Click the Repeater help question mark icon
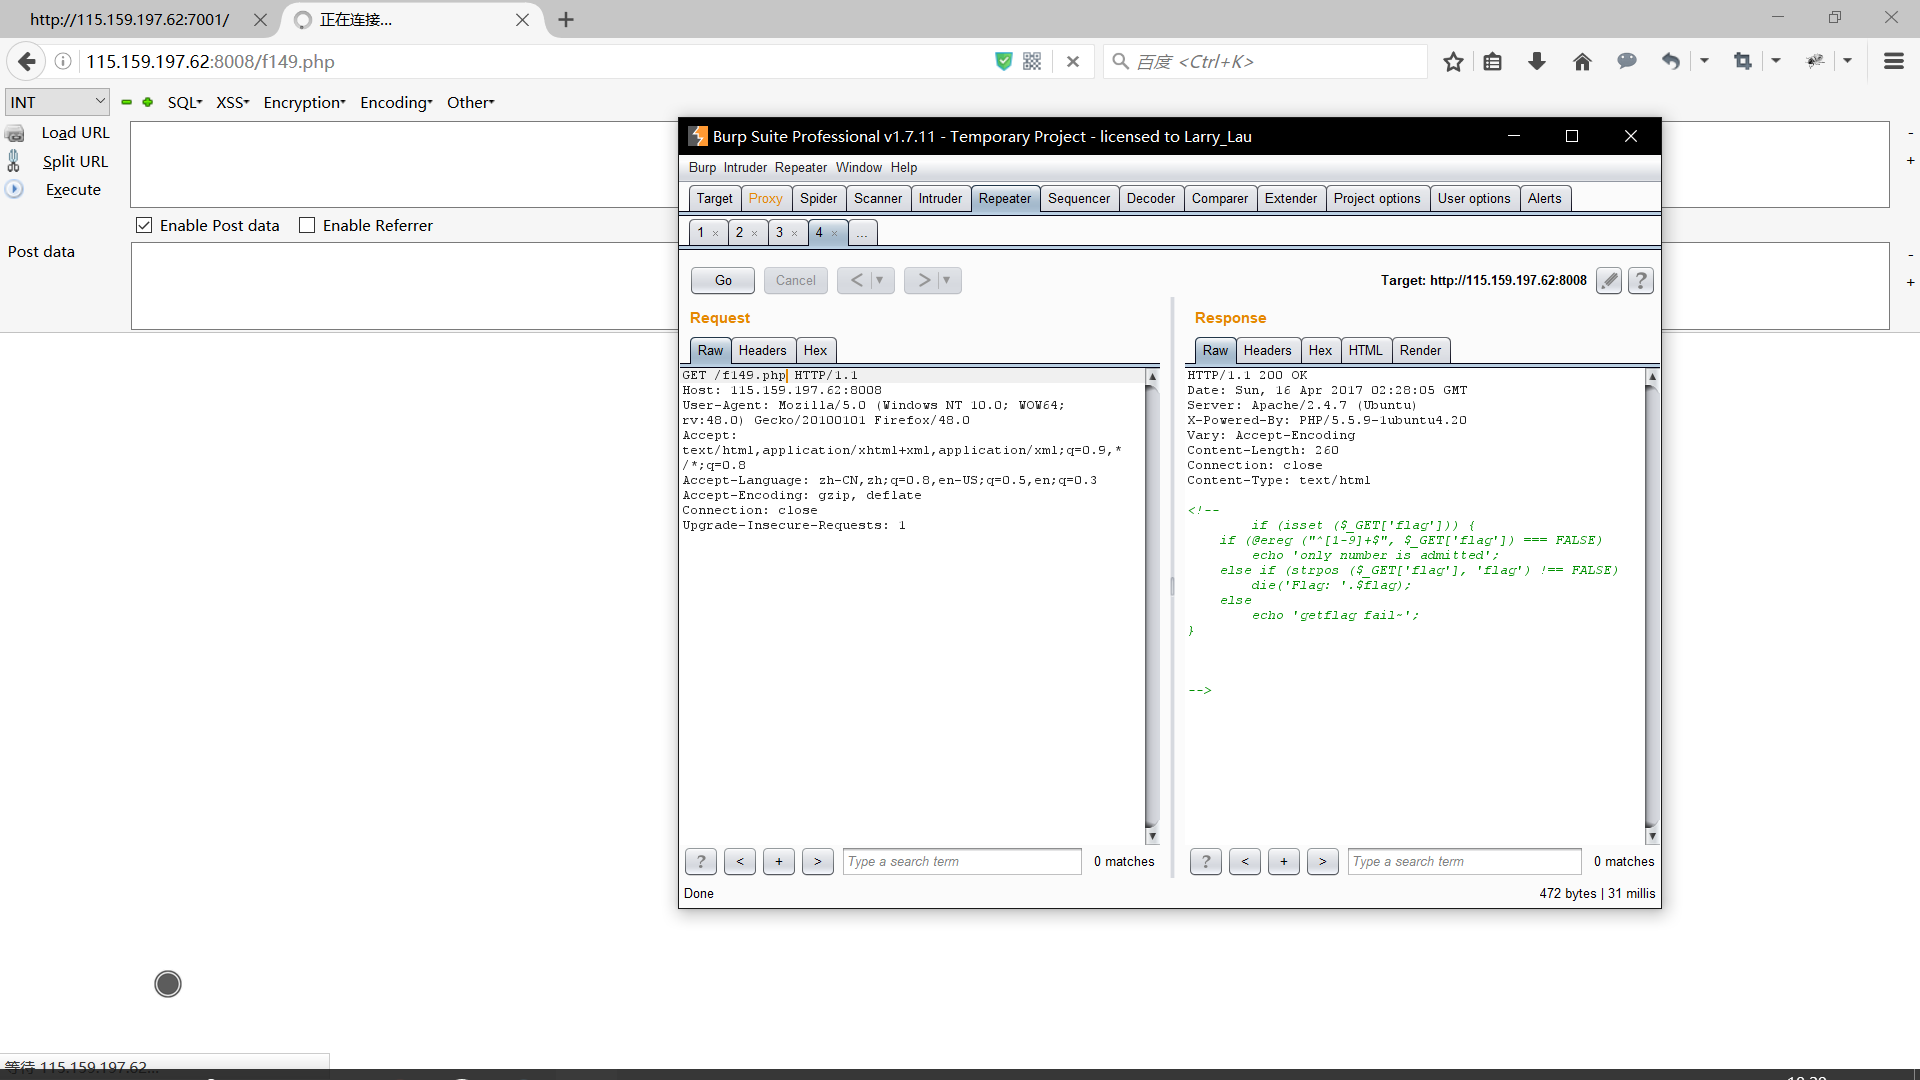The width and height of the screenshot is (1920, 1080). [x=1640, y=281]
